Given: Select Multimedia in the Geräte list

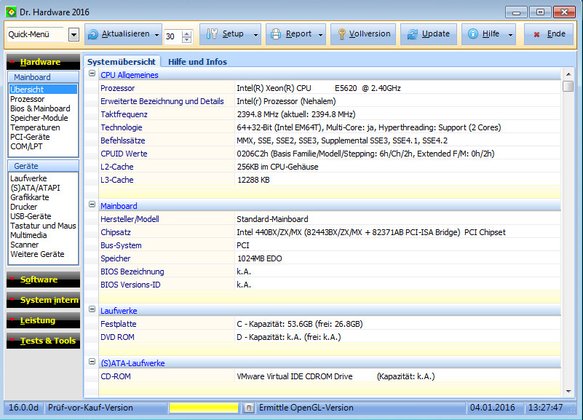Looking at the screenshot, I should (x=28, y=235).
